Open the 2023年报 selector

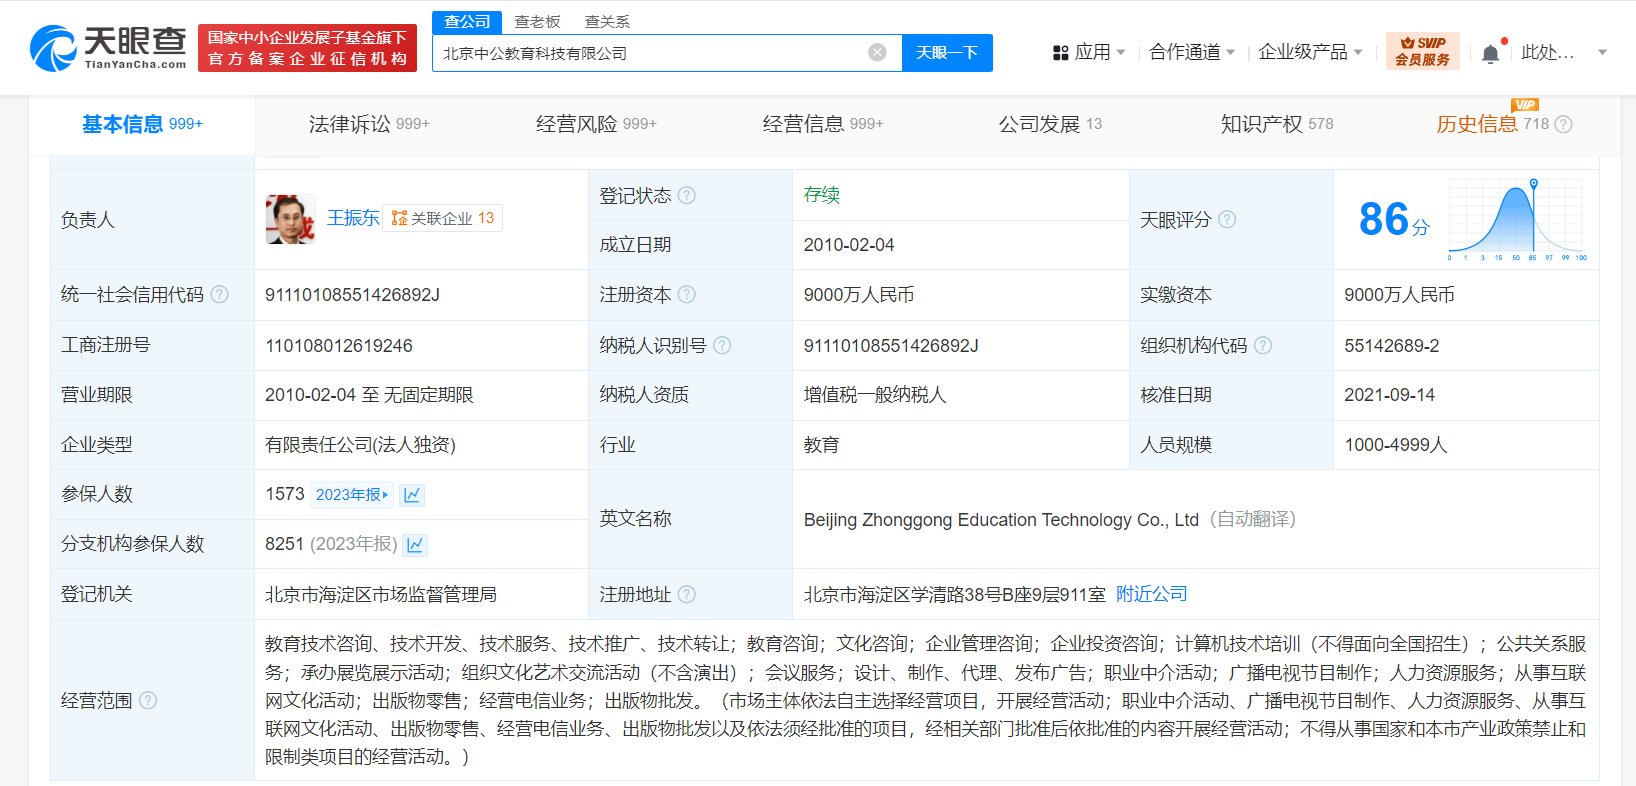352,495
